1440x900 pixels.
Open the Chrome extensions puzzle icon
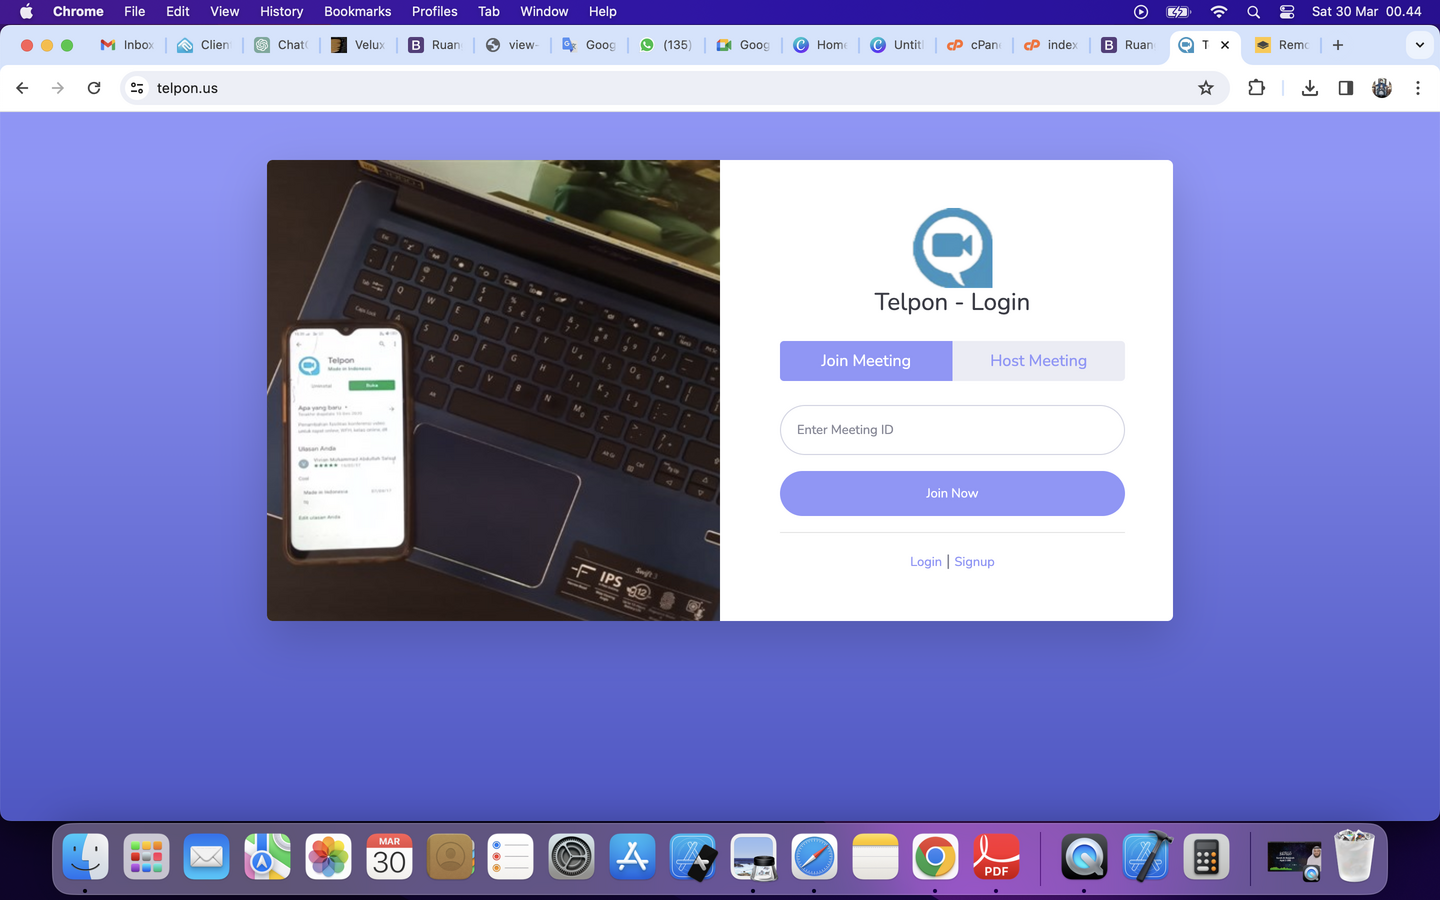1257,88
